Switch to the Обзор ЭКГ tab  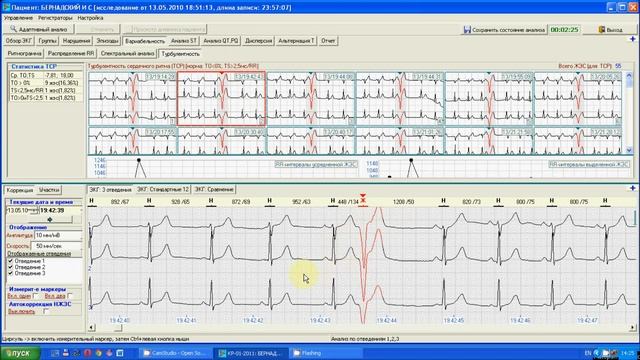click(x=19, y=41)
